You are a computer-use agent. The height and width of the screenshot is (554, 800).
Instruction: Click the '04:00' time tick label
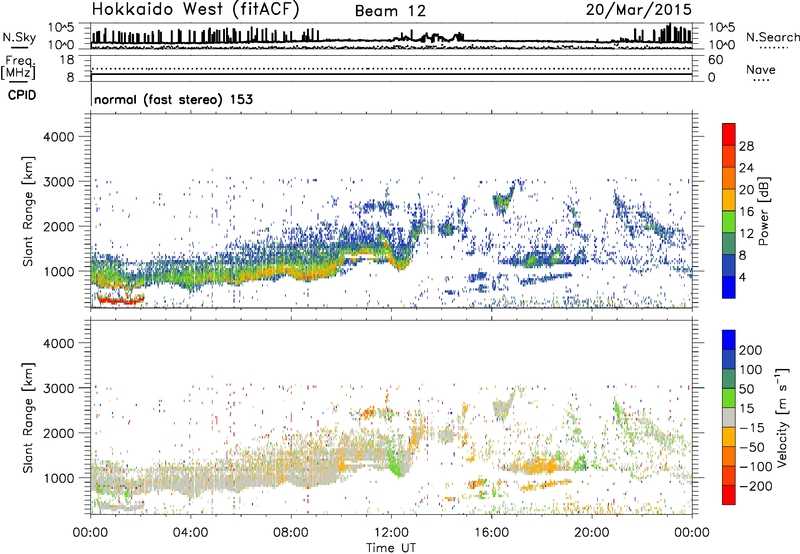point(190,533)
